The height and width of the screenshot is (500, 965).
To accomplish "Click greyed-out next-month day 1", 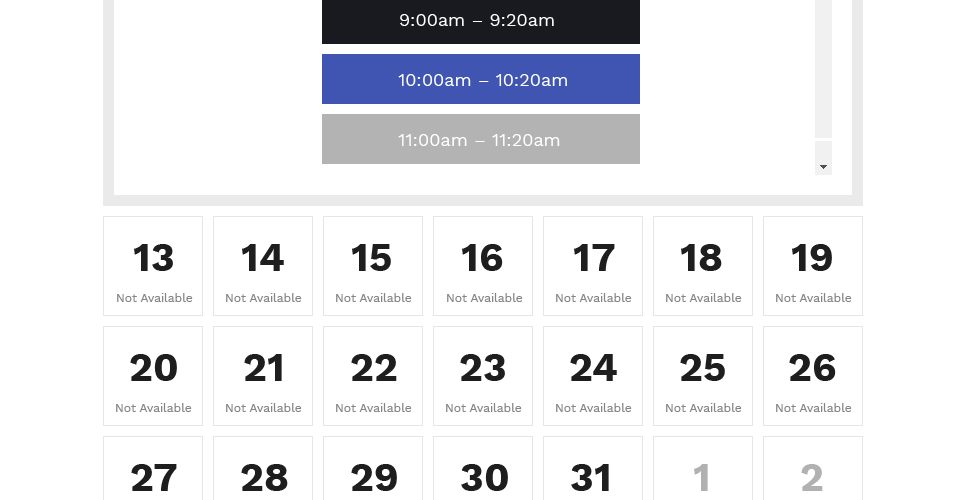I will click(x=703, y=469).
